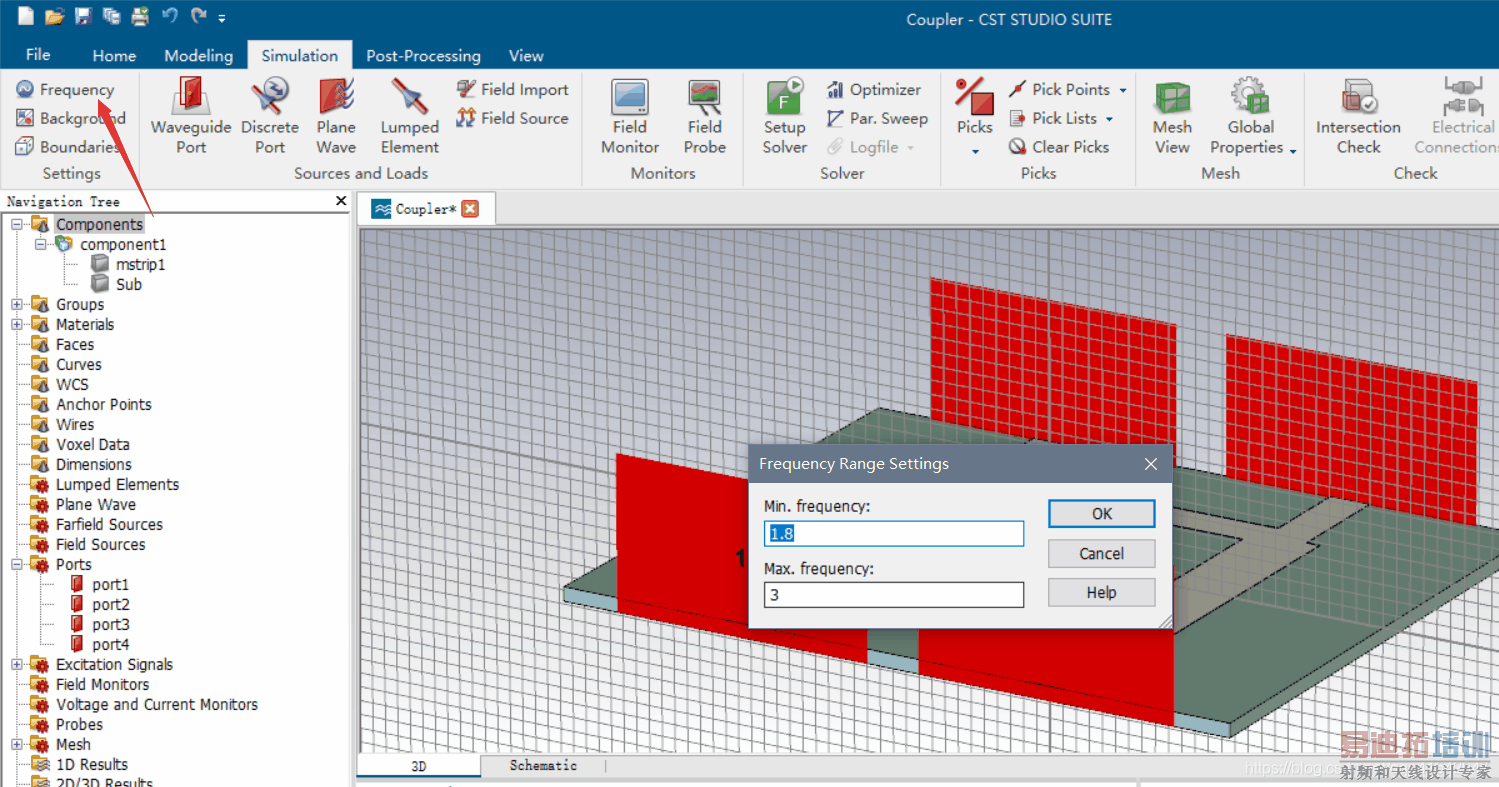Screen dimensions: 1499x787
Task: Collapse the Components tree node
Action: pyautogui.click(x=17, y=225)
